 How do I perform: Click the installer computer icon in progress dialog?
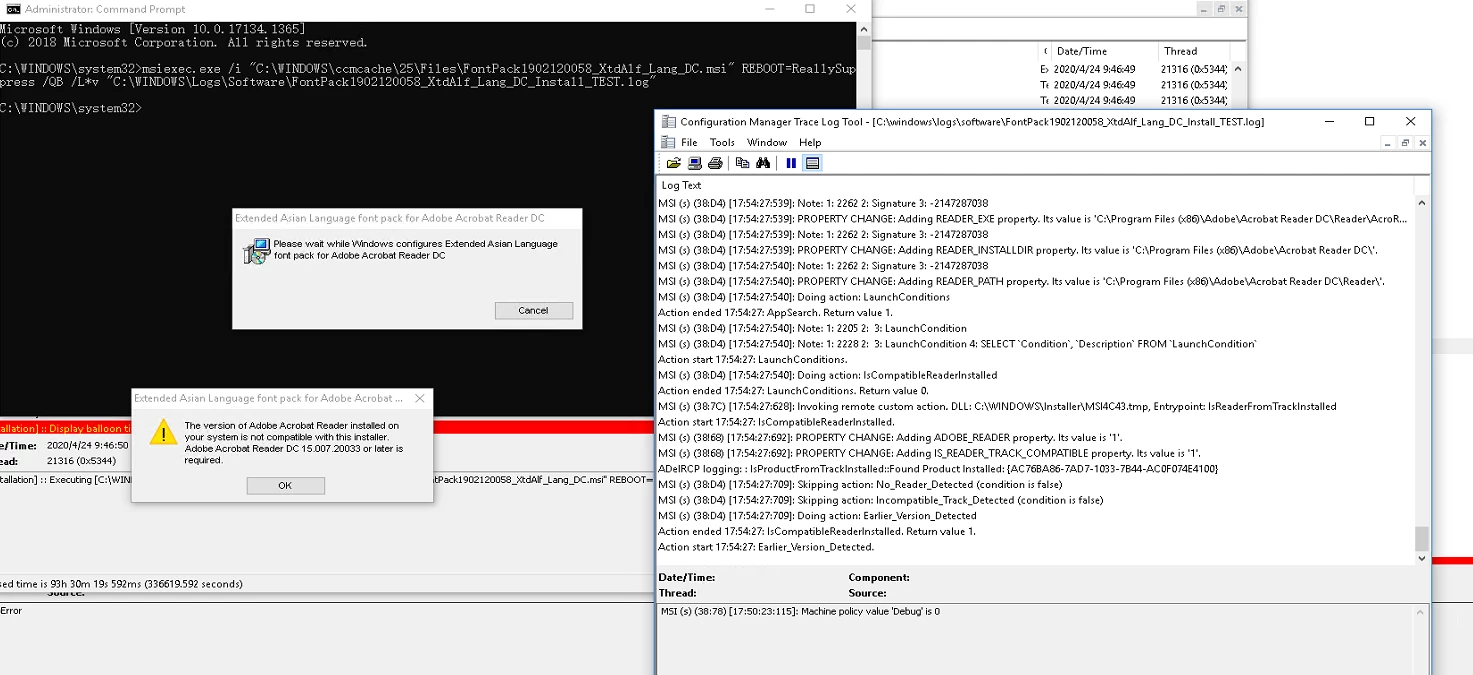tap(256, 251)
